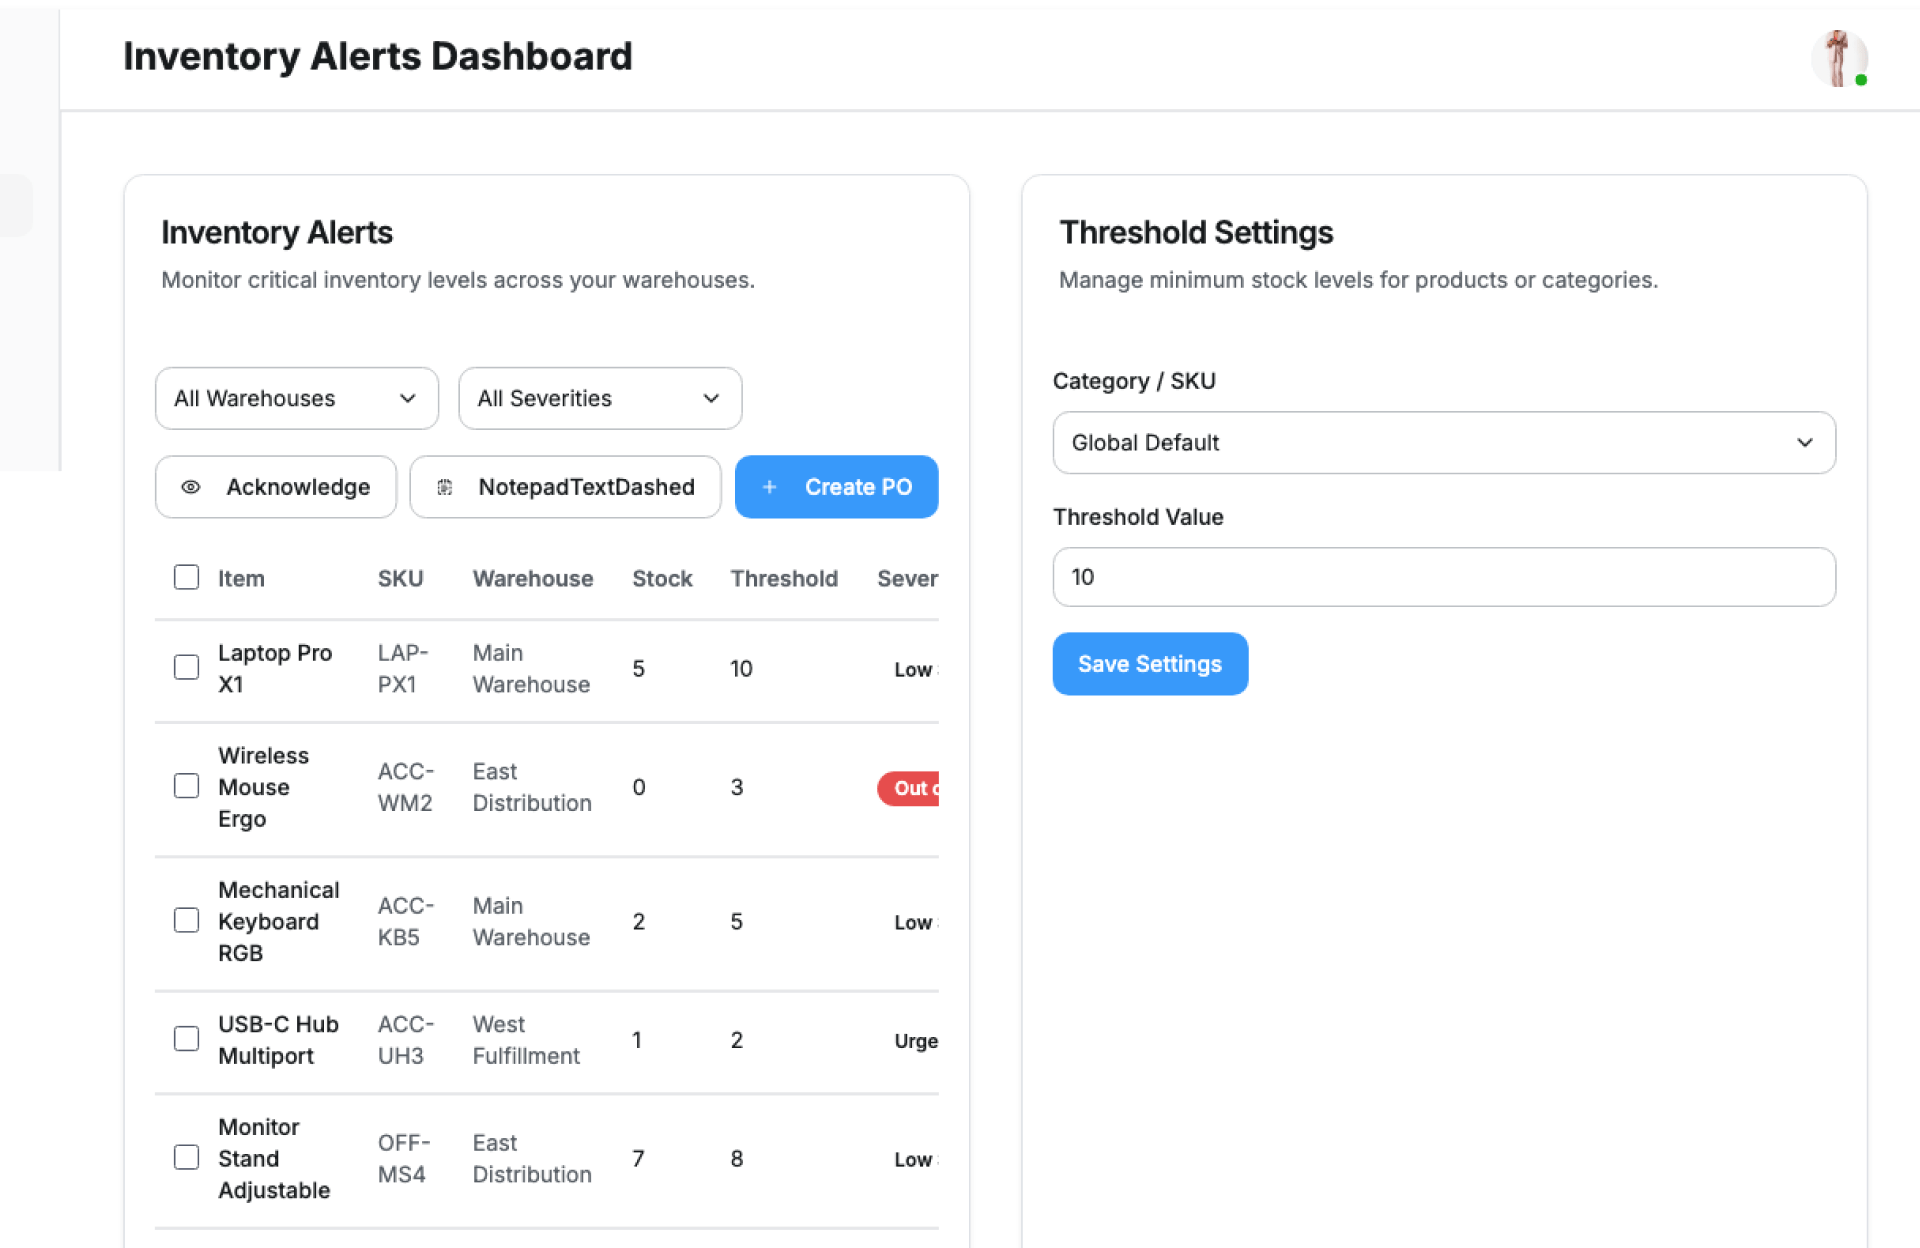Open the user avatar in header
This screenshot has width=1920, height=1248.
tap(1838, 58)
